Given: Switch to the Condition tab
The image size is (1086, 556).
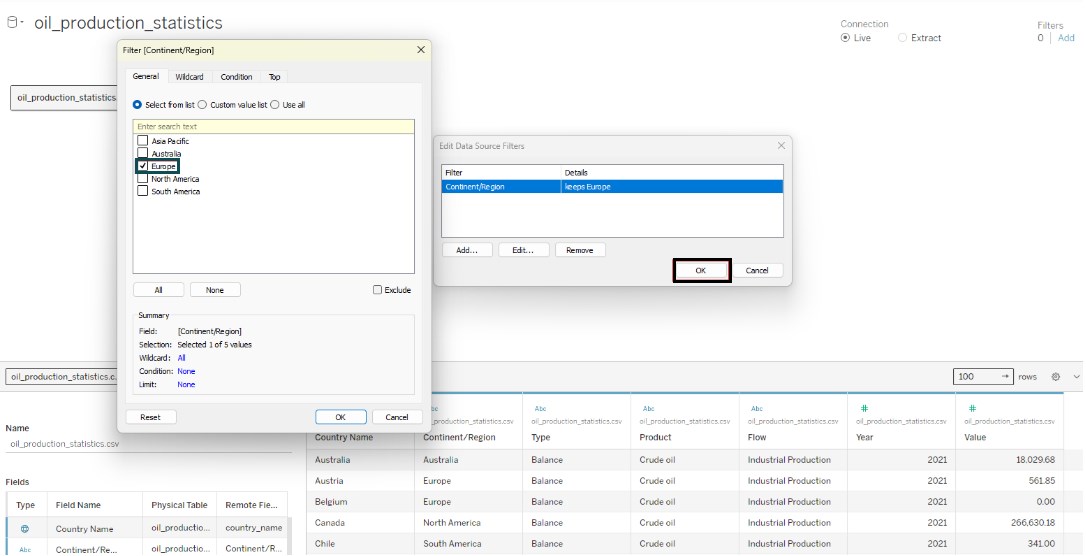Looking at the screenshot, I should pyautogui.click(x=236, y=77).
